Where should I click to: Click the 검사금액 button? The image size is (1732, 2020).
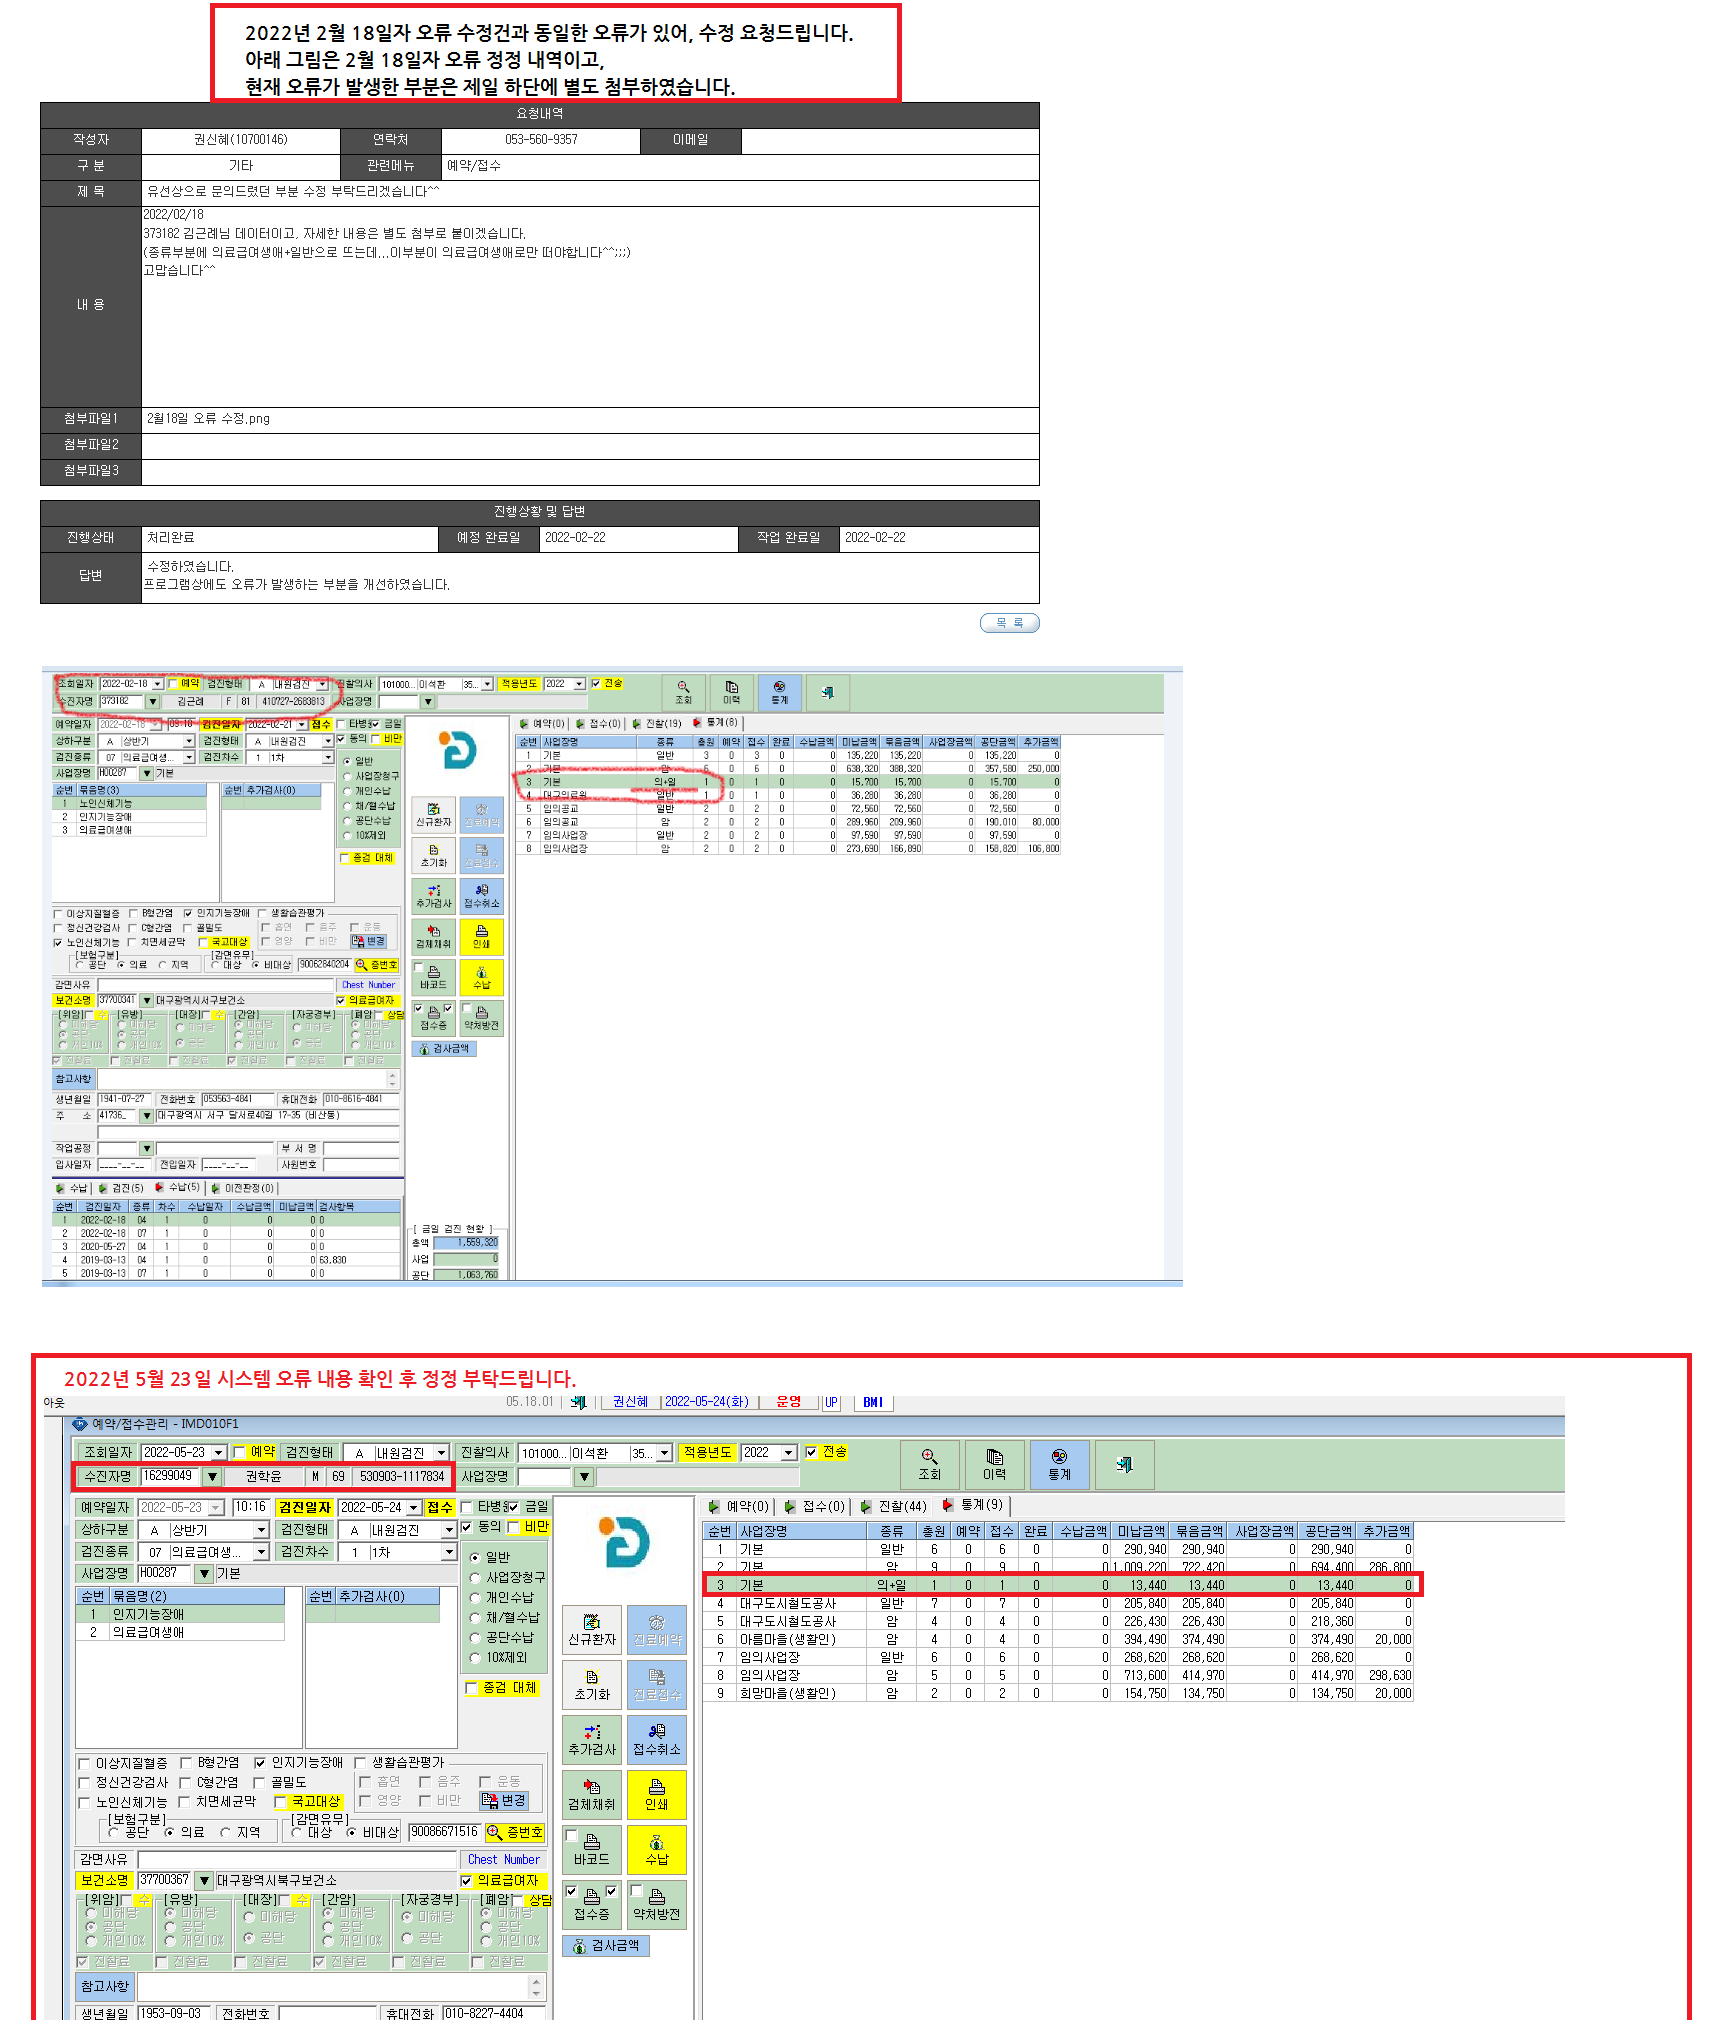coord(607,1945)
